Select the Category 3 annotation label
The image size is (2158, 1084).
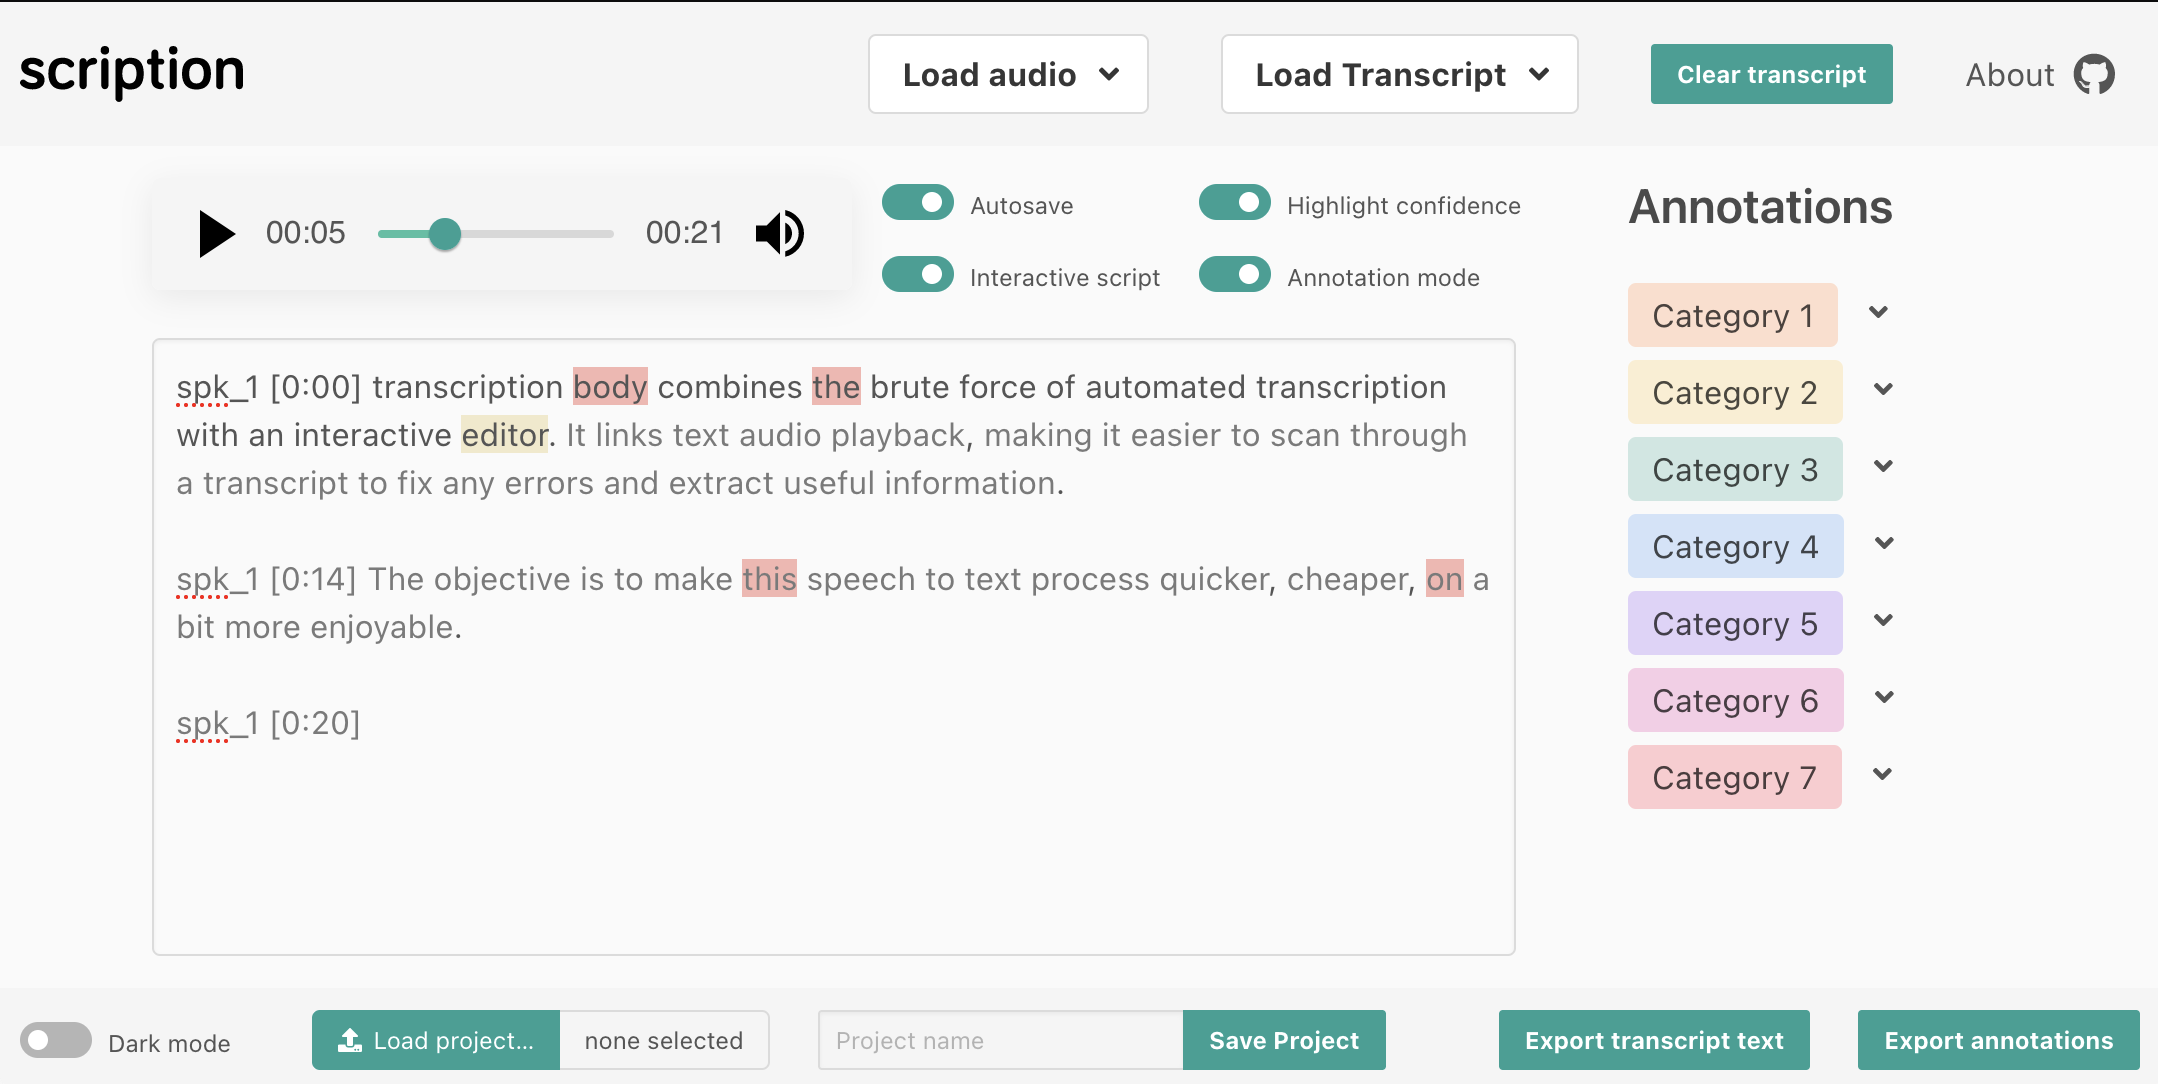[x=1734, y=469]
